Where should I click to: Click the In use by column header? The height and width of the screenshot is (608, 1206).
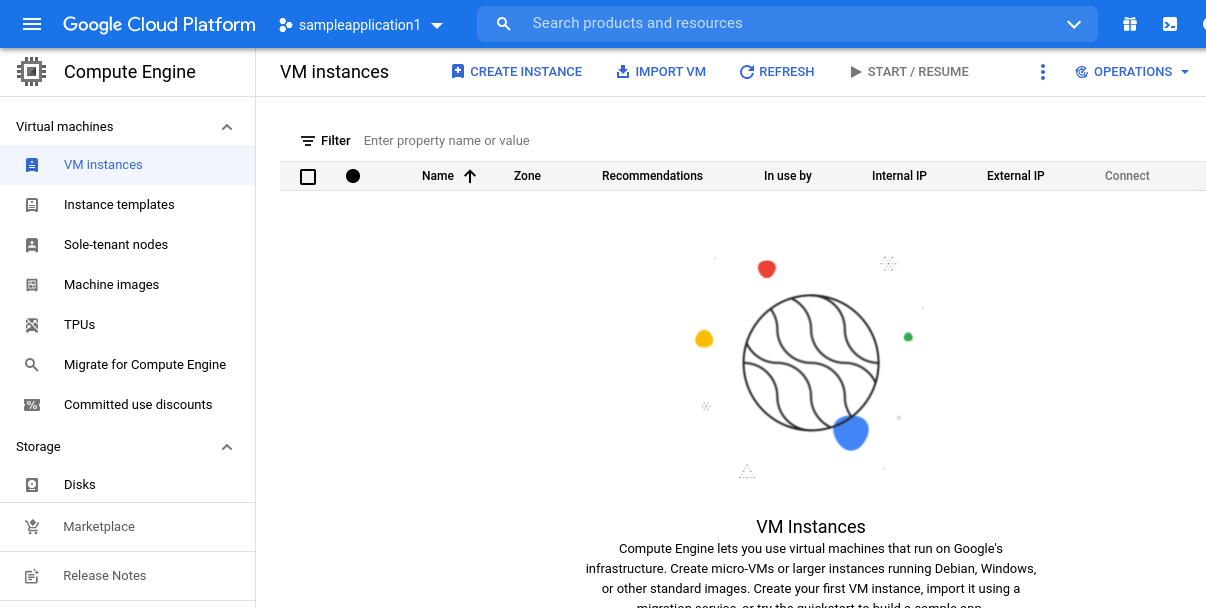click(788, 176)
